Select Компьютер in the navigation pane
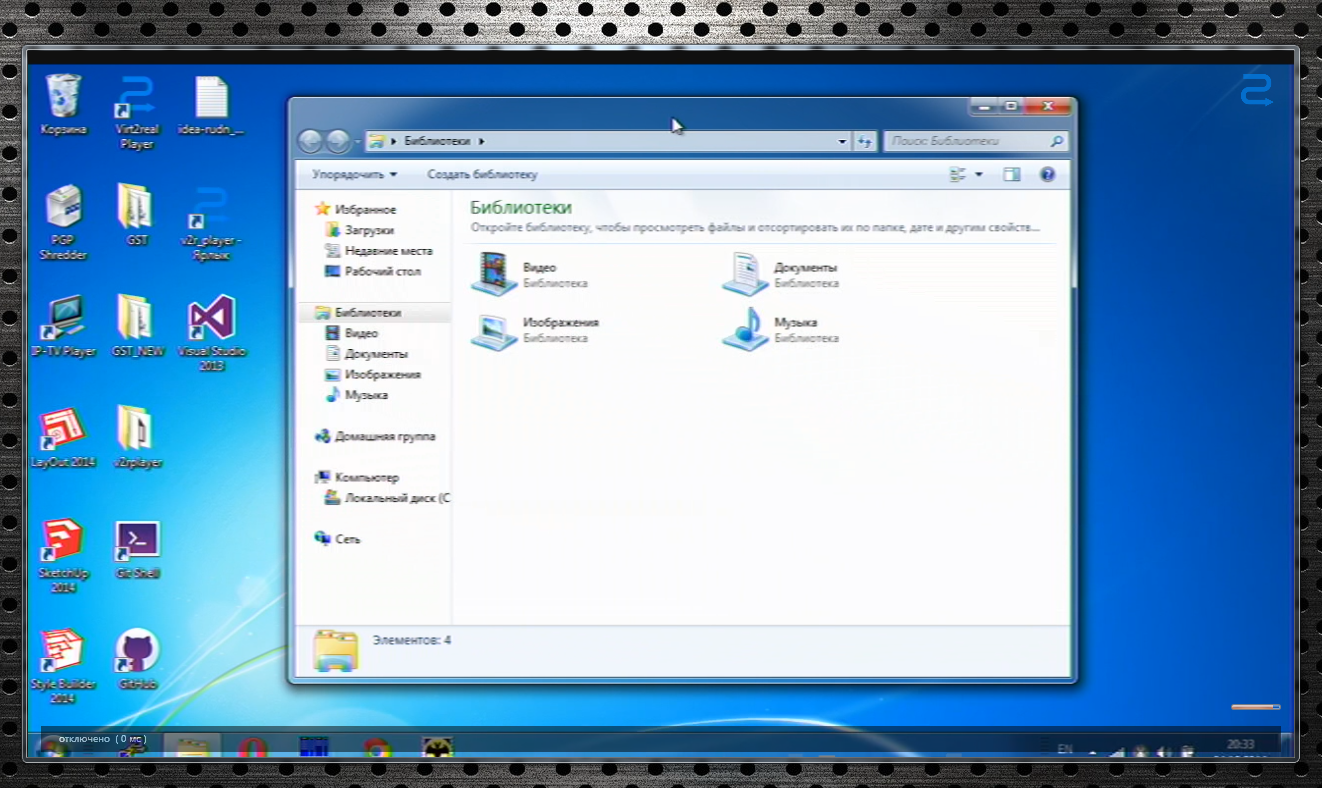 [356, 477]
